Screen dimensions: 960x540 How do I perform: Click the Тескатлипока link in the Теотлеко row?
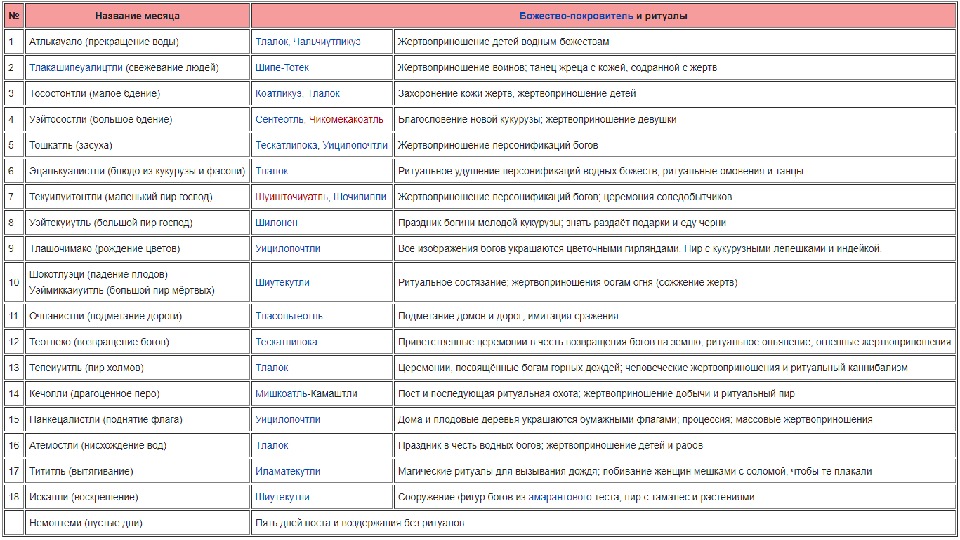(287, 342)
